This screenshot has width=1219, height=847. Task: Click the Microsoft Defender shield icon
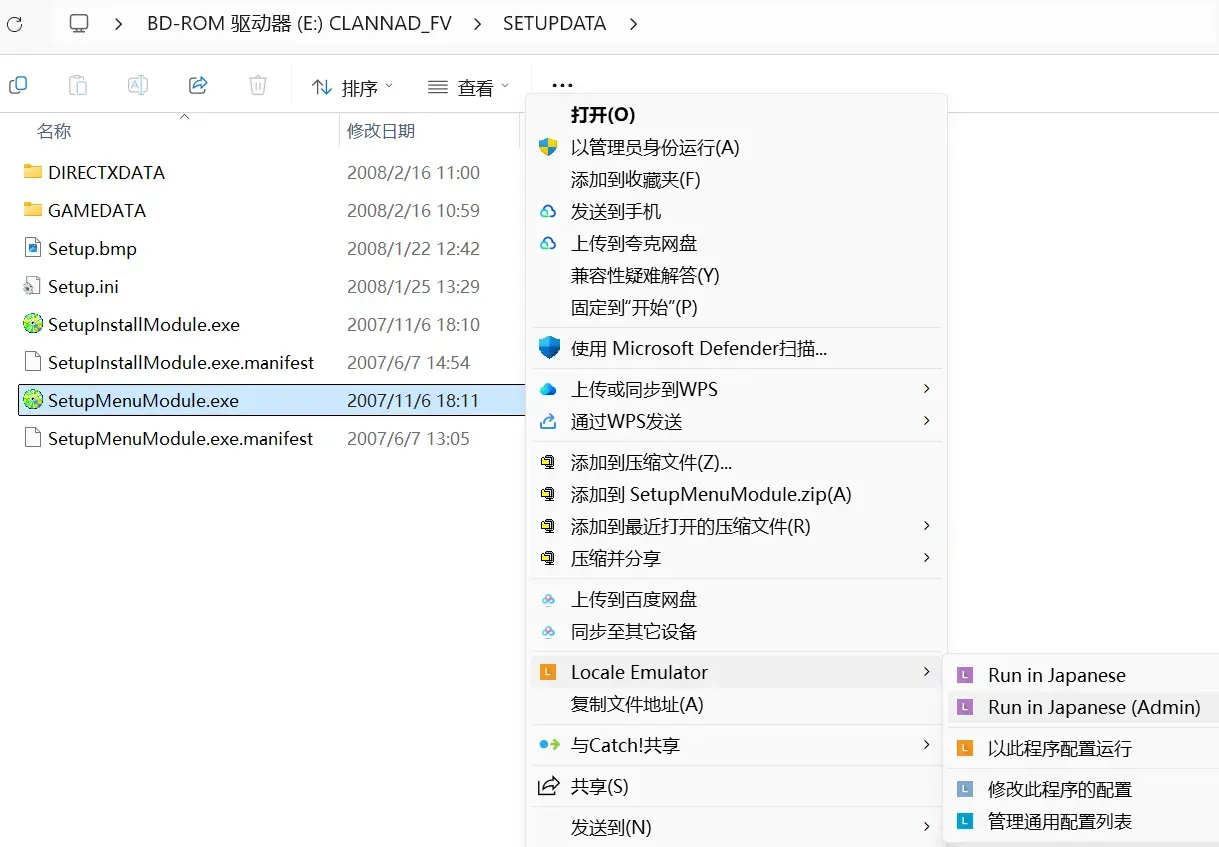549,348
